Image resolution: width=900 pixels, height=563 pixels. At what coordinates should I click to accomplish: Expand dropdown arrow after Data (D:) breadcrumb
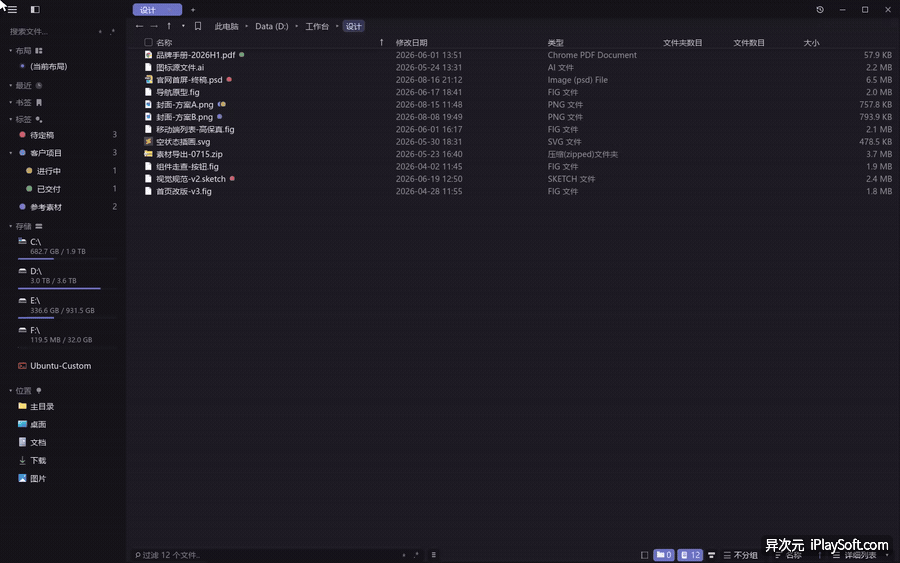[x=297, y=26]
